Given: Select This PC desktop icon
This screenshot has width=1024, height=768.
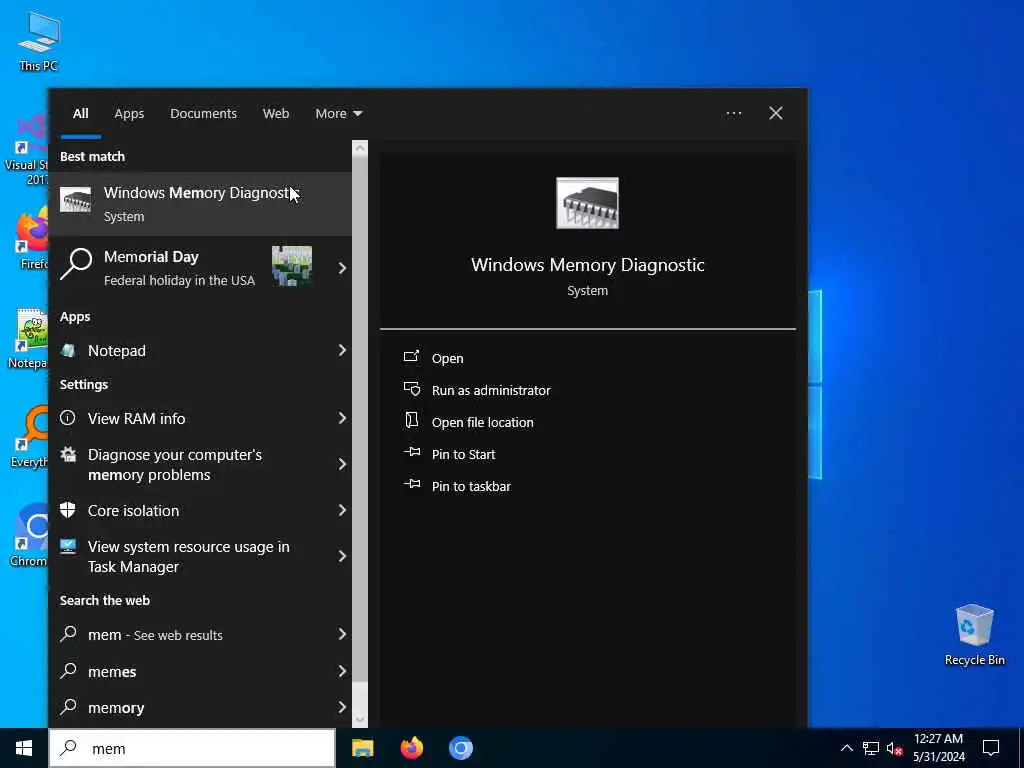Looking at the screenshot, I should pos(39,40).
